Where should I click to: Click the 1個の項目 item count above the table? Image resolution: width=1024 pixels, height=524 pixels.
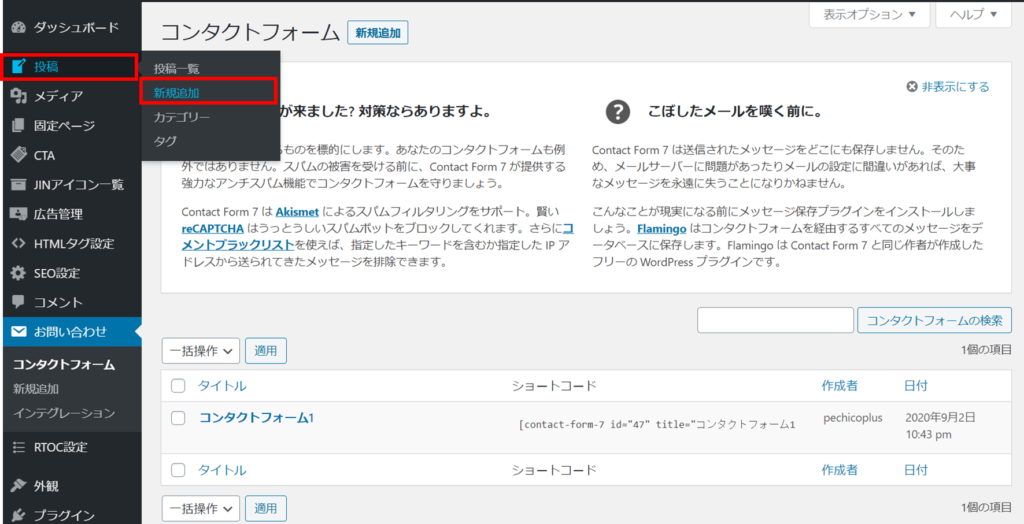(x=986, y=350)
